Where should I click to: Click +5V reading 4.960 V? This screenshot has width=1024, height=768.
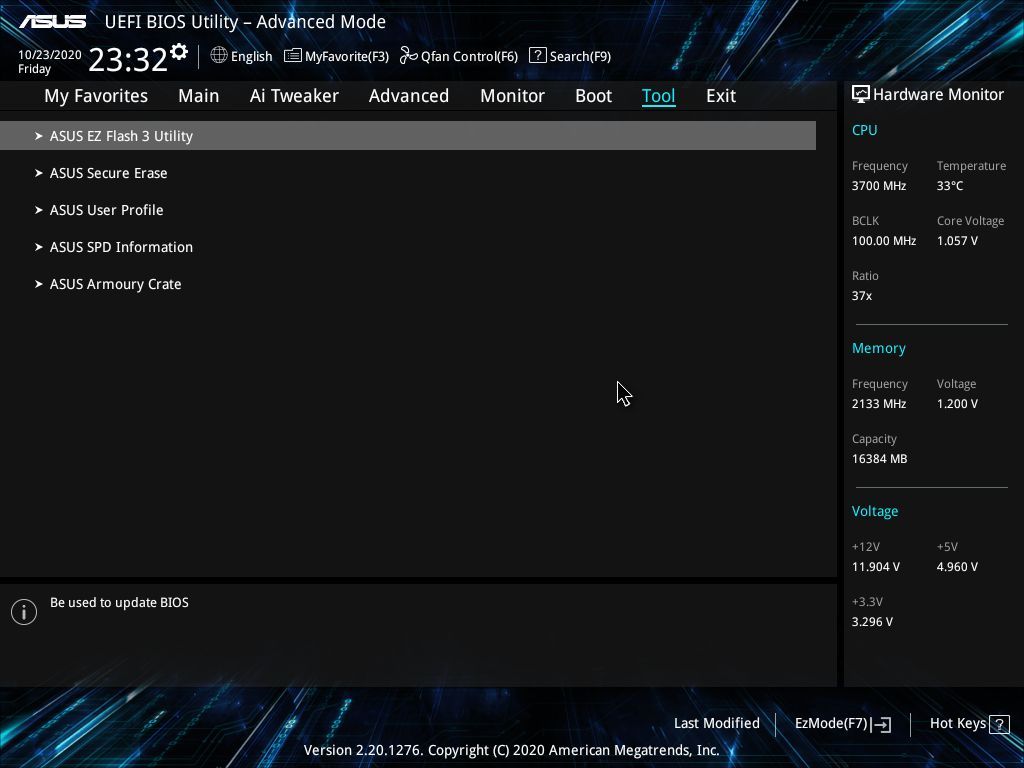coord(957,567)
